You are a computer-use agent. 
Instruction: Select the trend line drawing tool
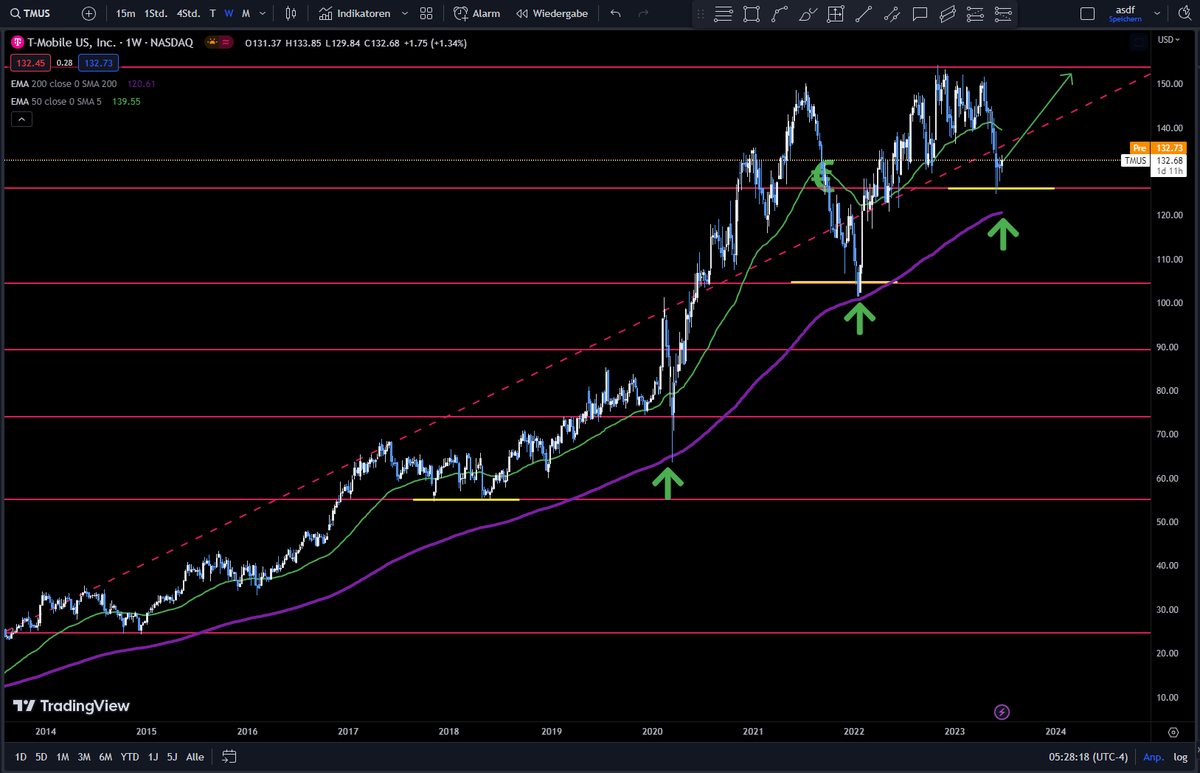[x=864, y=13]
